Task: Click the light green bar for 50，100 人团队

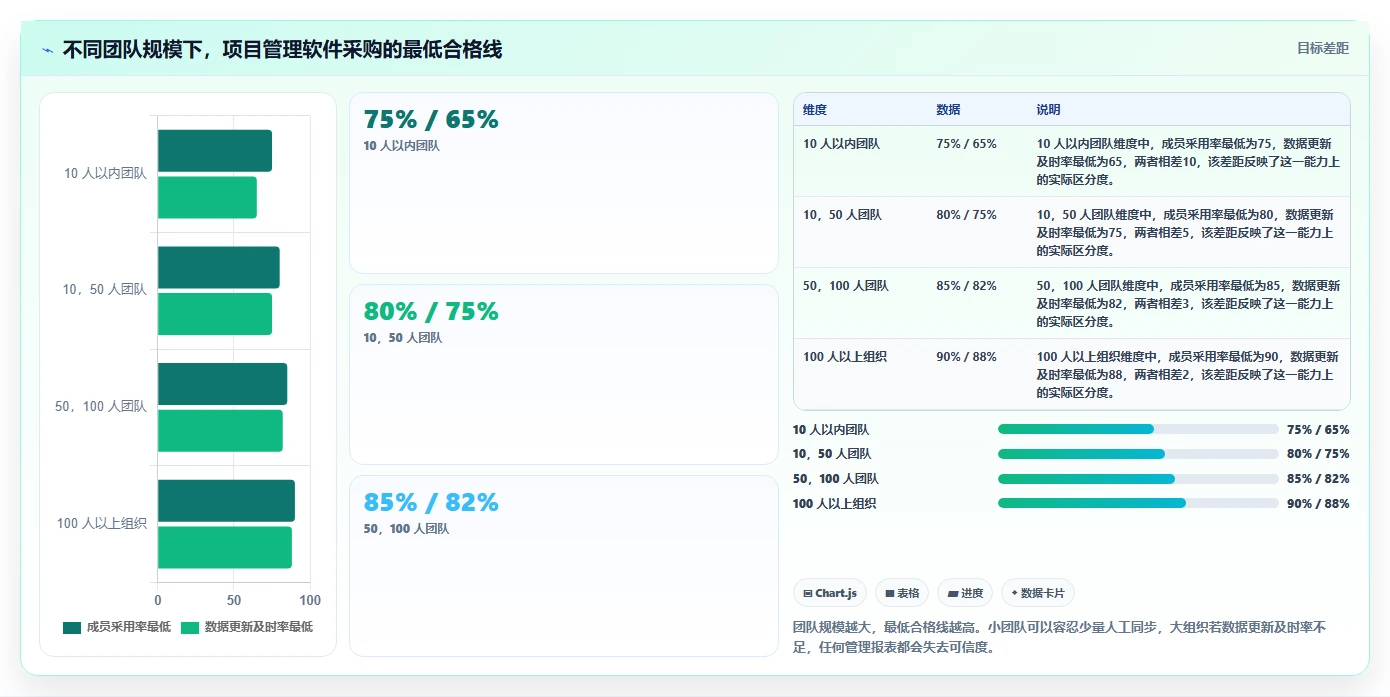Action: click(220, 431)
